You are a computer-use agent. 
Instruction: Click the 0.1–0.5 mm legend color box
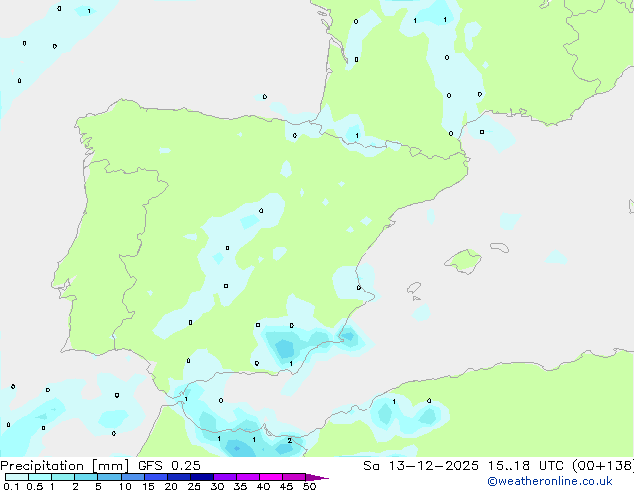[x=17, y=477]
